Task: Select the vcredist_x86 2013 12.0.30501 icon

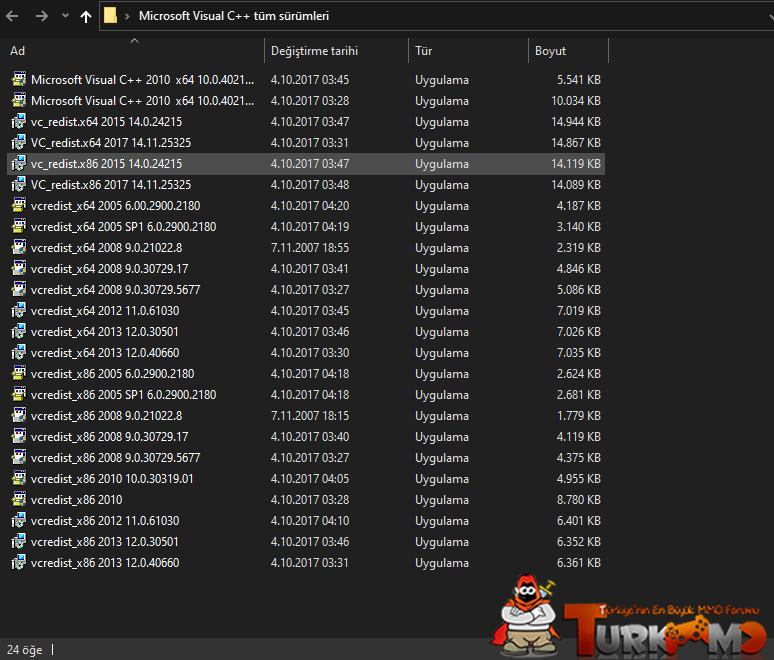Action: [x=19, y=542]
